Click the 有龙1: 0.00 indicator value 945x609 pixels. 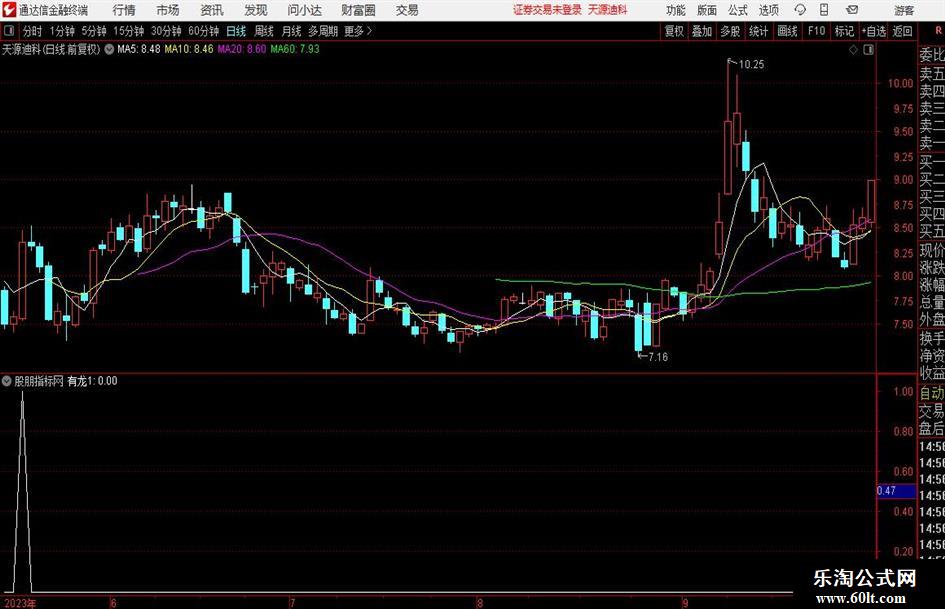92,381
